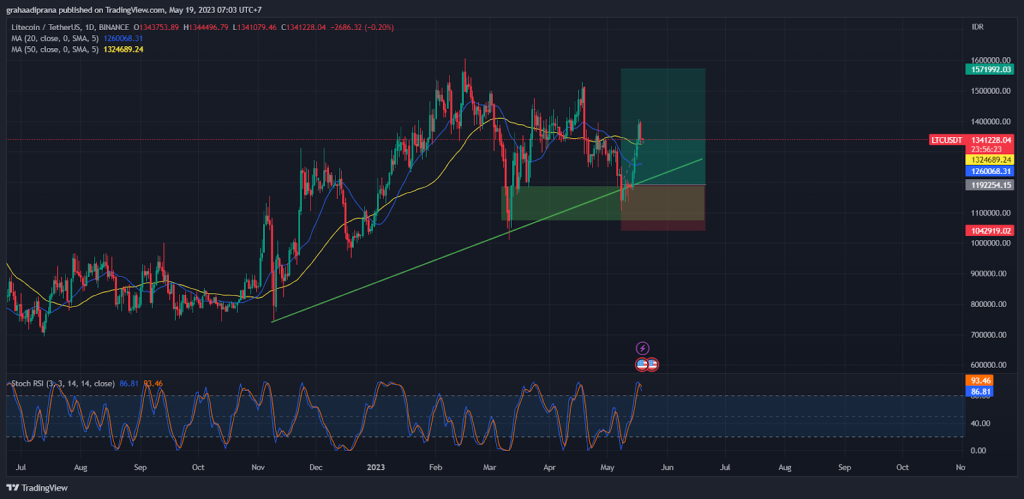Click the 2023 label on time axis
Screen dimensions: 1024x499
[376, 468]
